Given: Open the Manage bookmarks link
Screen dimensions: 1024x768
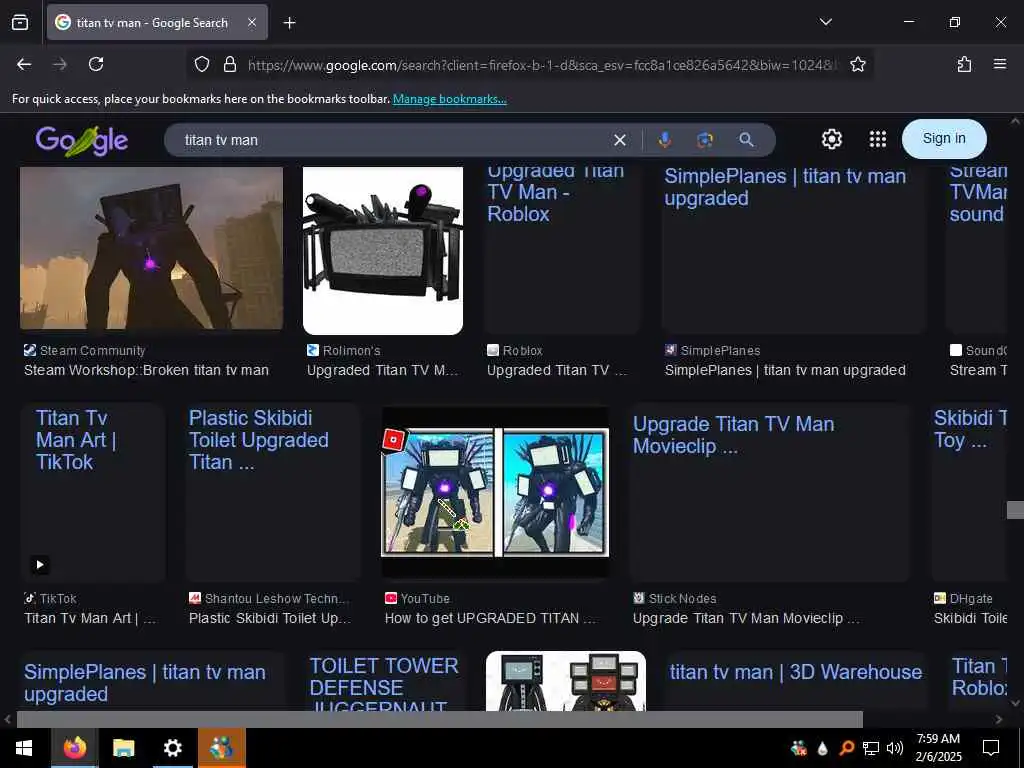Looking at the screenshot, I should click(449, 99).
